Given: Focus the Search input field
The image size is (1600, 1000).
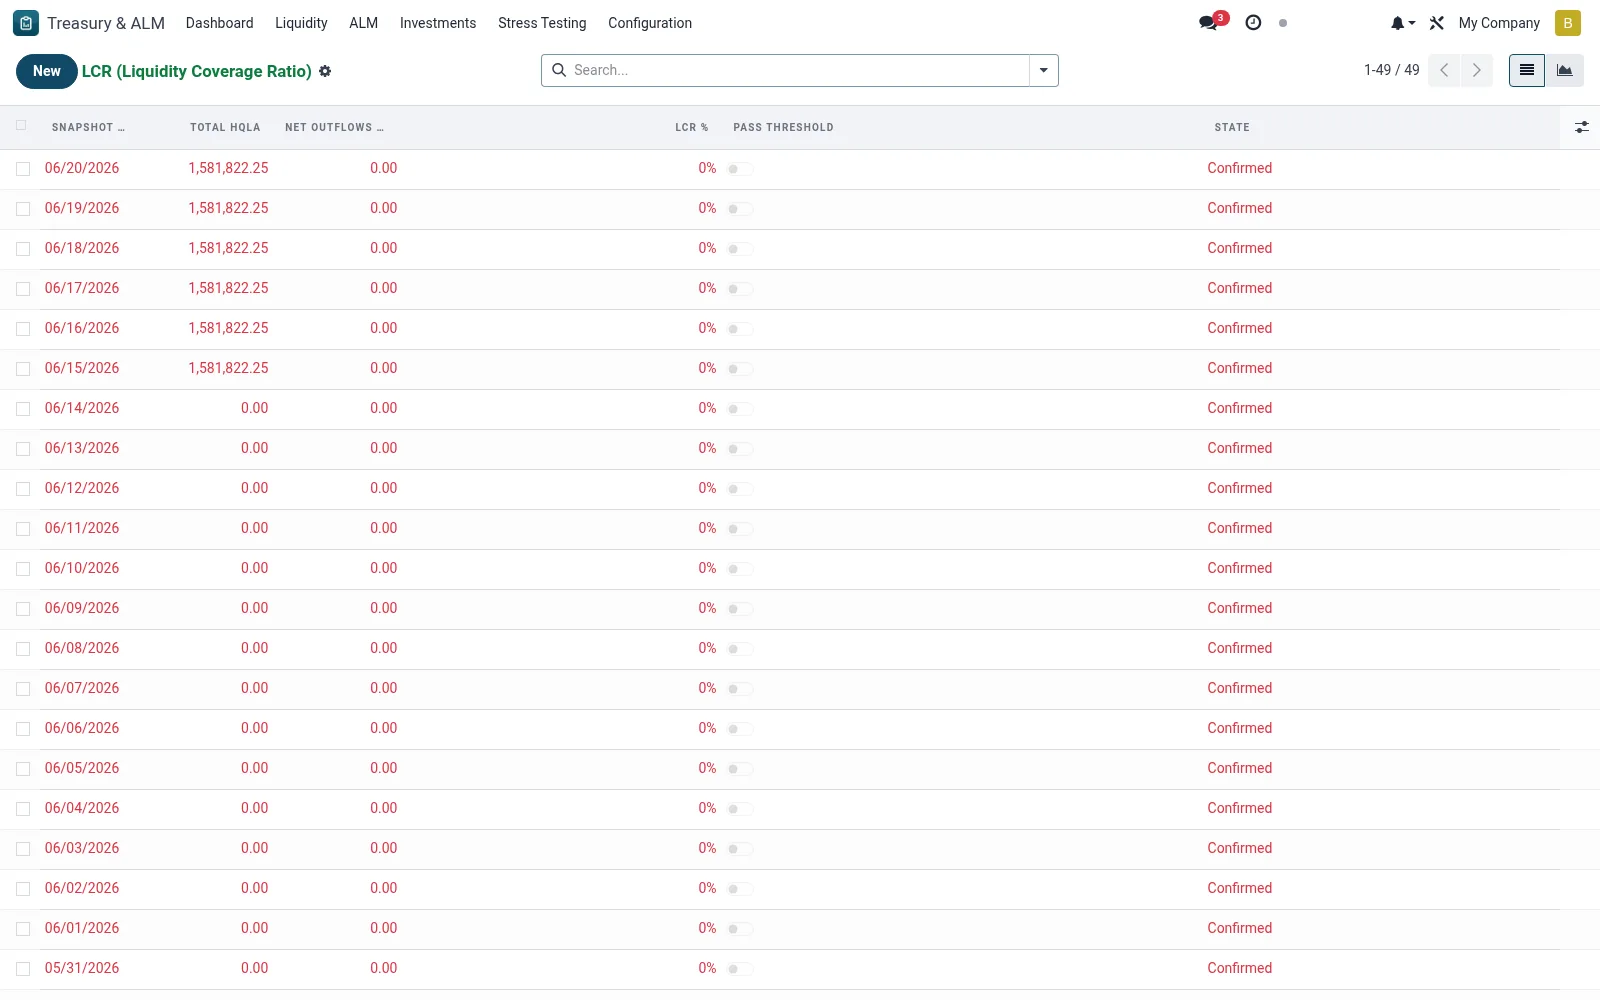Looking at the screenshot, I should 798,70.
